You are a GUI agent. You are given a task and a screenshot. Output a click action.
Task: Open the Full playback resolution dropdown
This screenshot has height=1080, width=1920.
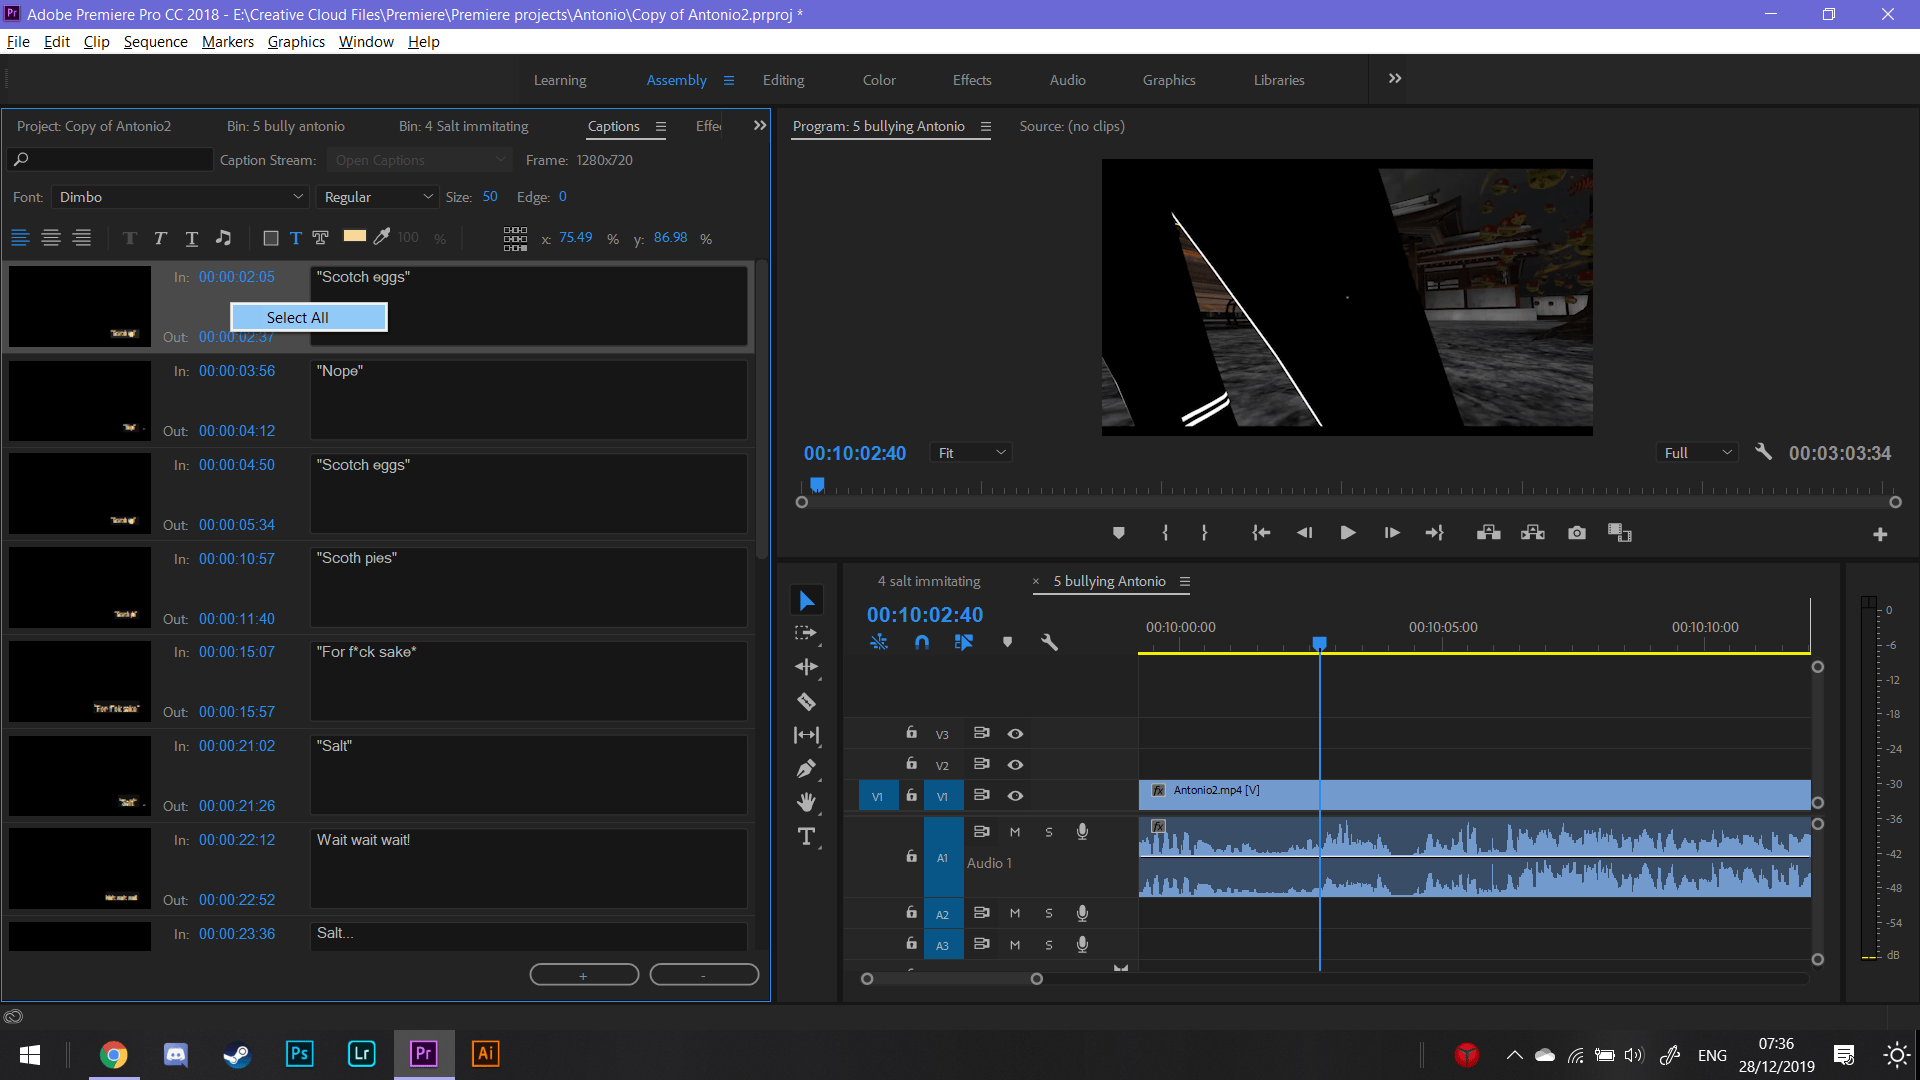pos(1697,453)
